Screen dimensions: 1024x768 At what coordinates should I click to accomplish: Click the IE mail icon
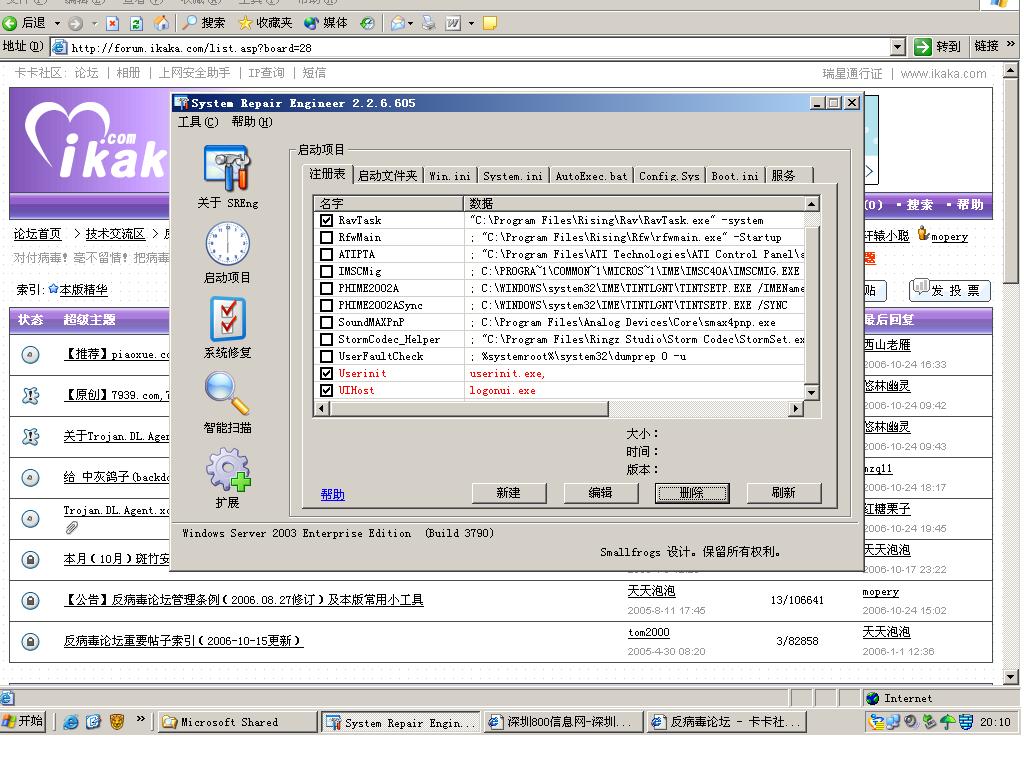[397, 24]
